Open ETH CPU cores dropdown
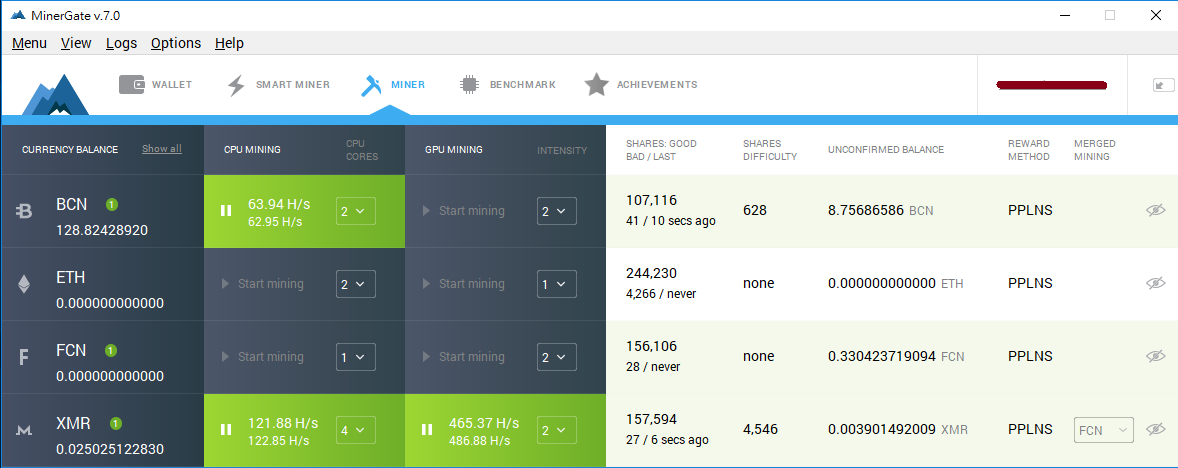Image resolution: width=1178 pixels, height=468 pixels. tap(355, 284)
